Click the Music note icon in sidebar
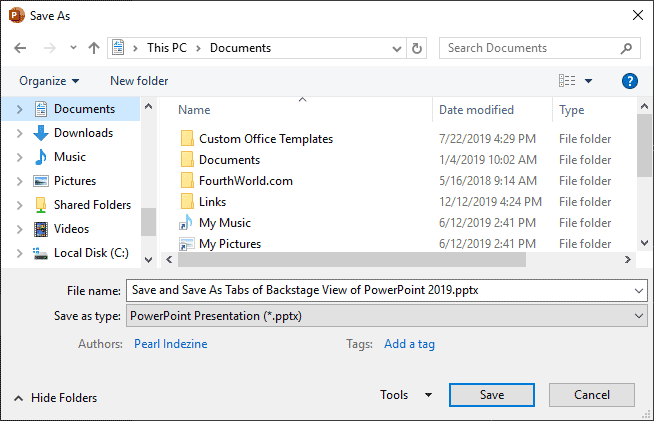The image size is (654, 421). 40,157
